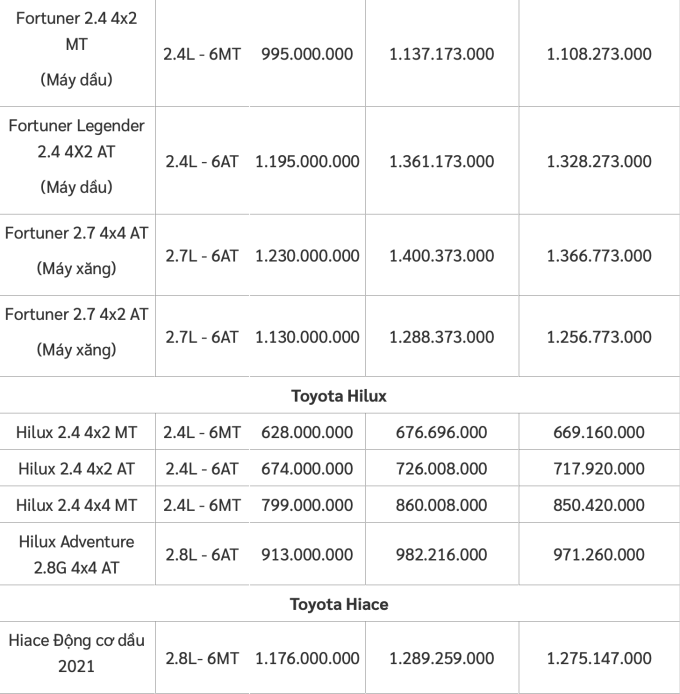Select the Hilux 2.4 4x2 AT row name
The width and height of the screenshot is (680, 694).
tap(77, 469)
